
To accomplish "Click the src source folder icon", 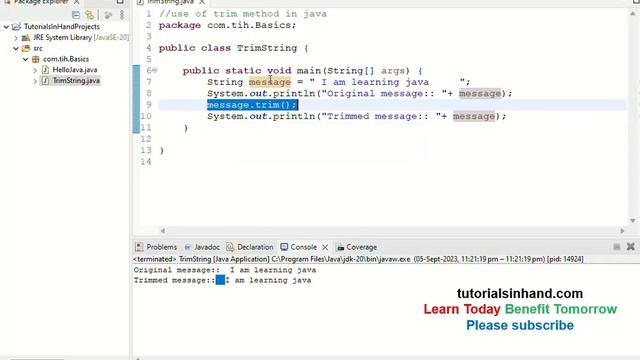I will [26, 48].
